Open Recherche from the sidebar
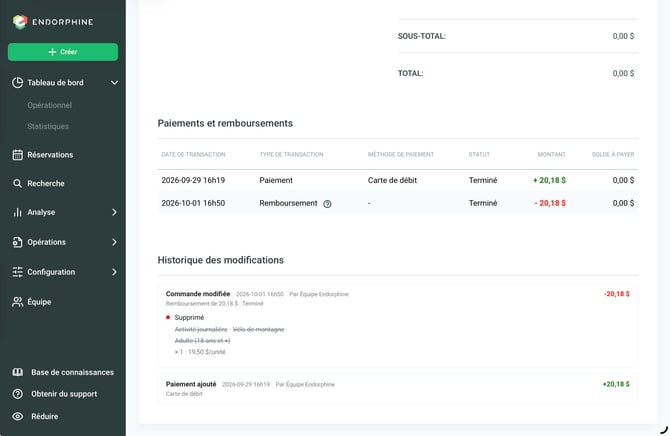Viewport: 670px width, 436px height. [x=46, y=183]
